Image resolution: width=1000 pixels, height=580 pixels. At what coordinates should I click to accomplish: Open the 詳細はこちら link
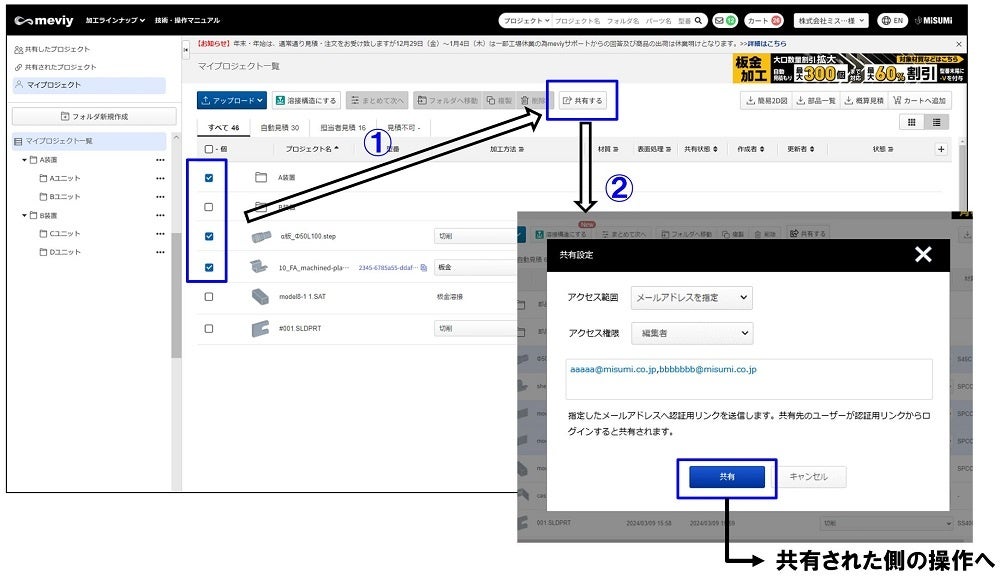click(x=766, y=44)
